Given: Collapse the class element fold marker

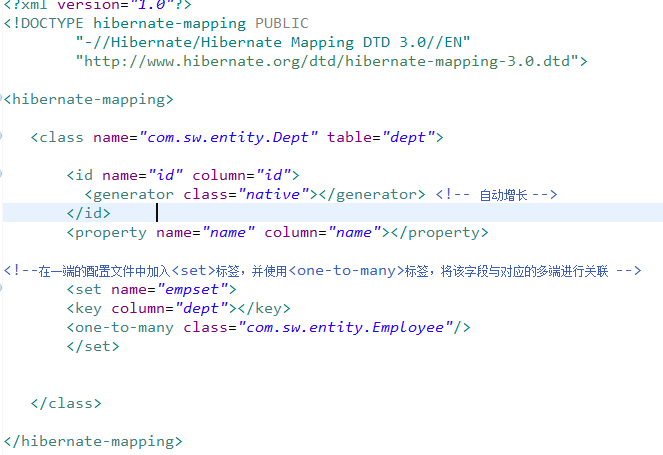Looking at the screenshot, I should click(1, 136).
